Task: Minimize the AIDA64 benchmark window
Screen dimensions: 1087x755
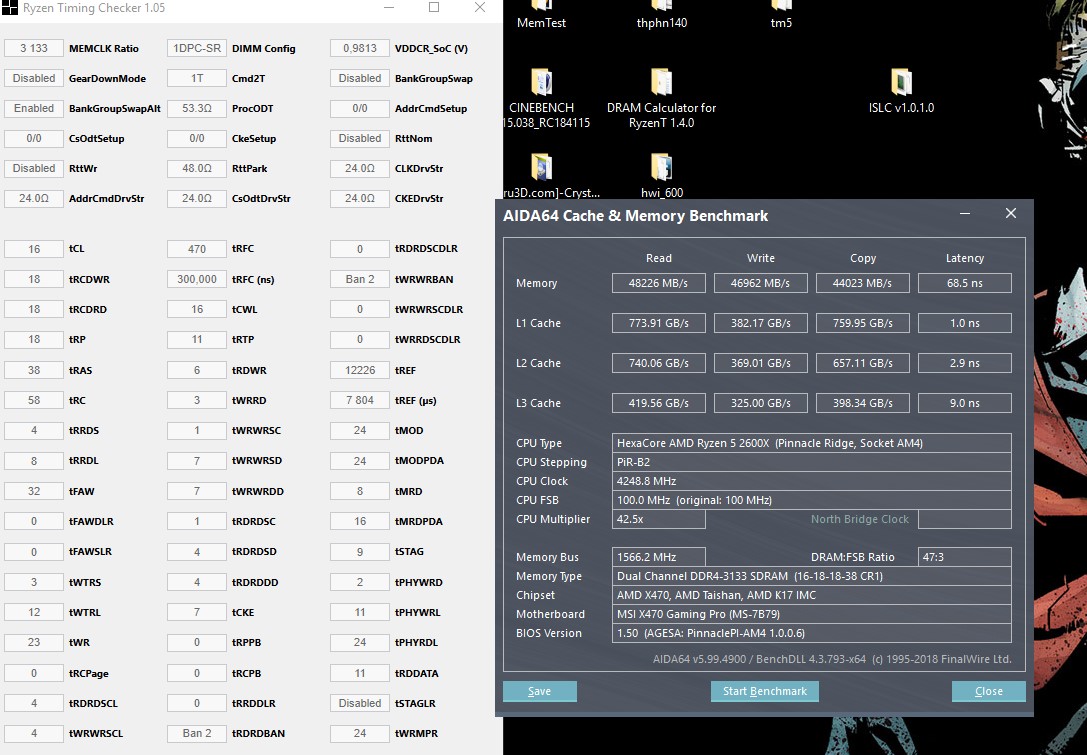Action: [x=964, y=214]
